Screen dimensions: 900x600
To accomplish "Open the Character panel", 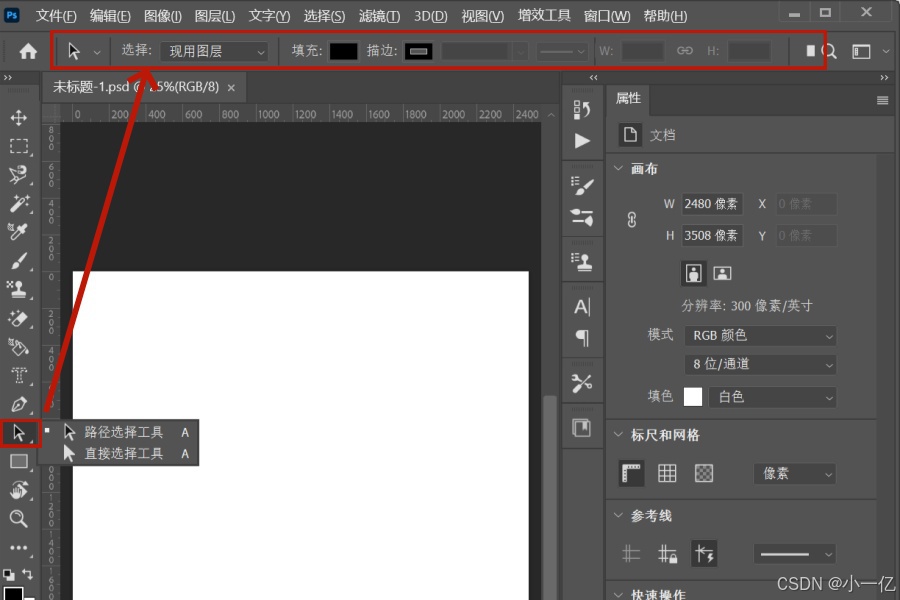I will click(582, 307).
